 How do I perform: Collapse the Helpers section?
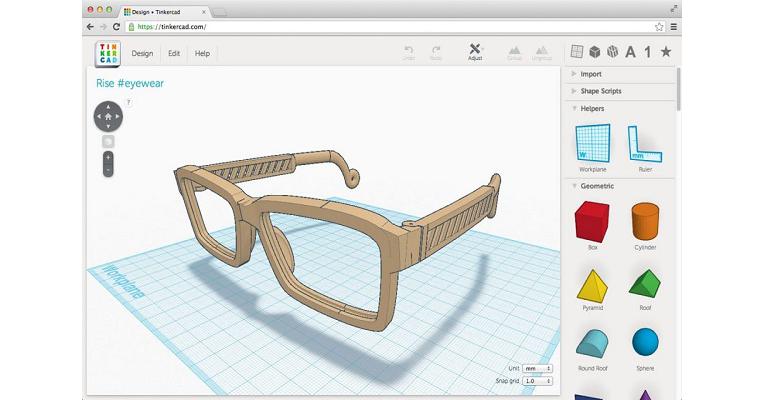(592, 108)
